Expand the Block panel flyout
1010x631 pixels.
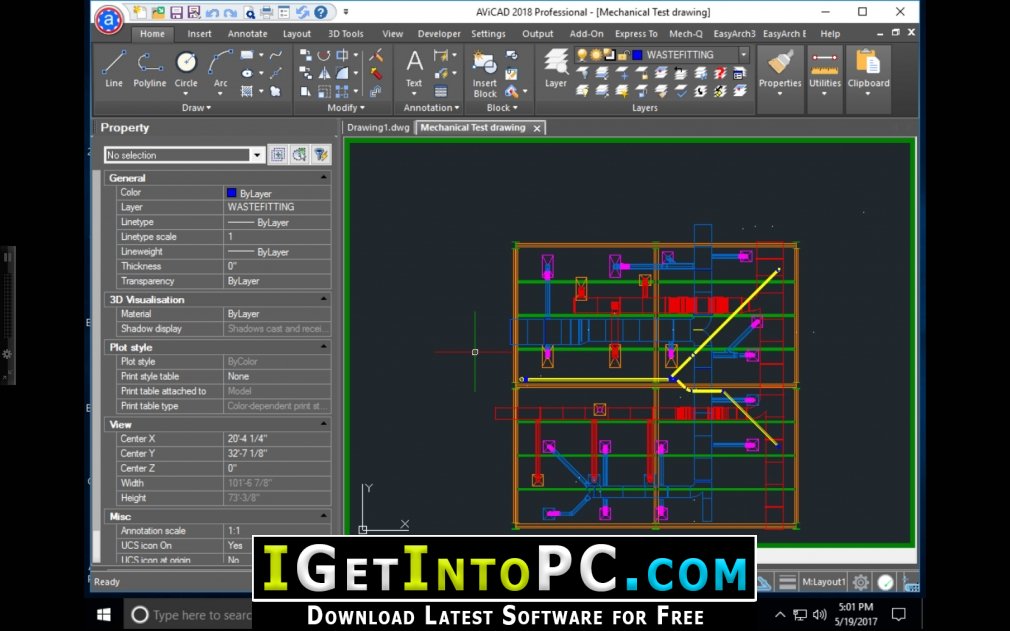tap(502, 108)
